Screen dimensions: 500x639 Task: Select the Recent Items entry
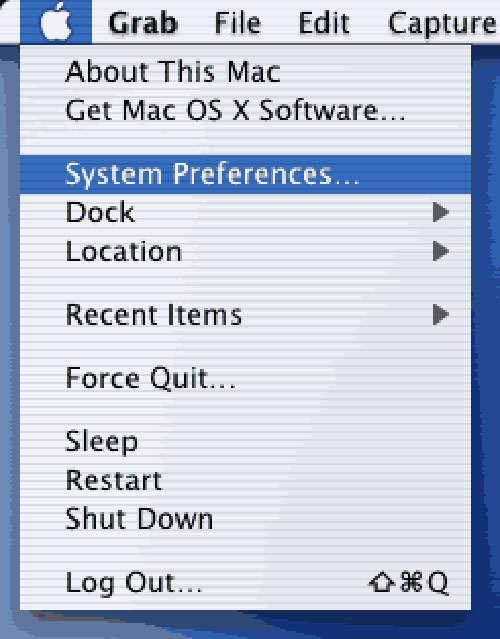tap(245, 315)
